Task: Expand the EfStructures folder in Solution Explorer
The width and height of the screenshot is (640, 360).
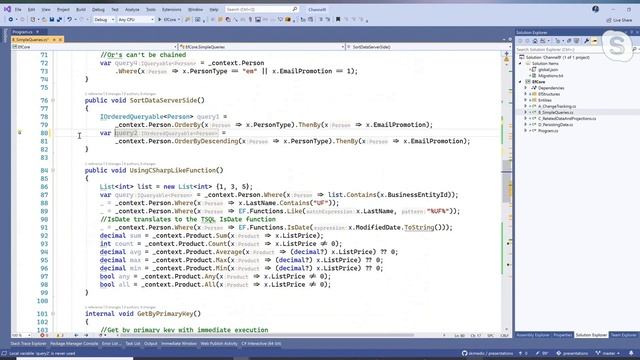Action: tap(526, 94)
